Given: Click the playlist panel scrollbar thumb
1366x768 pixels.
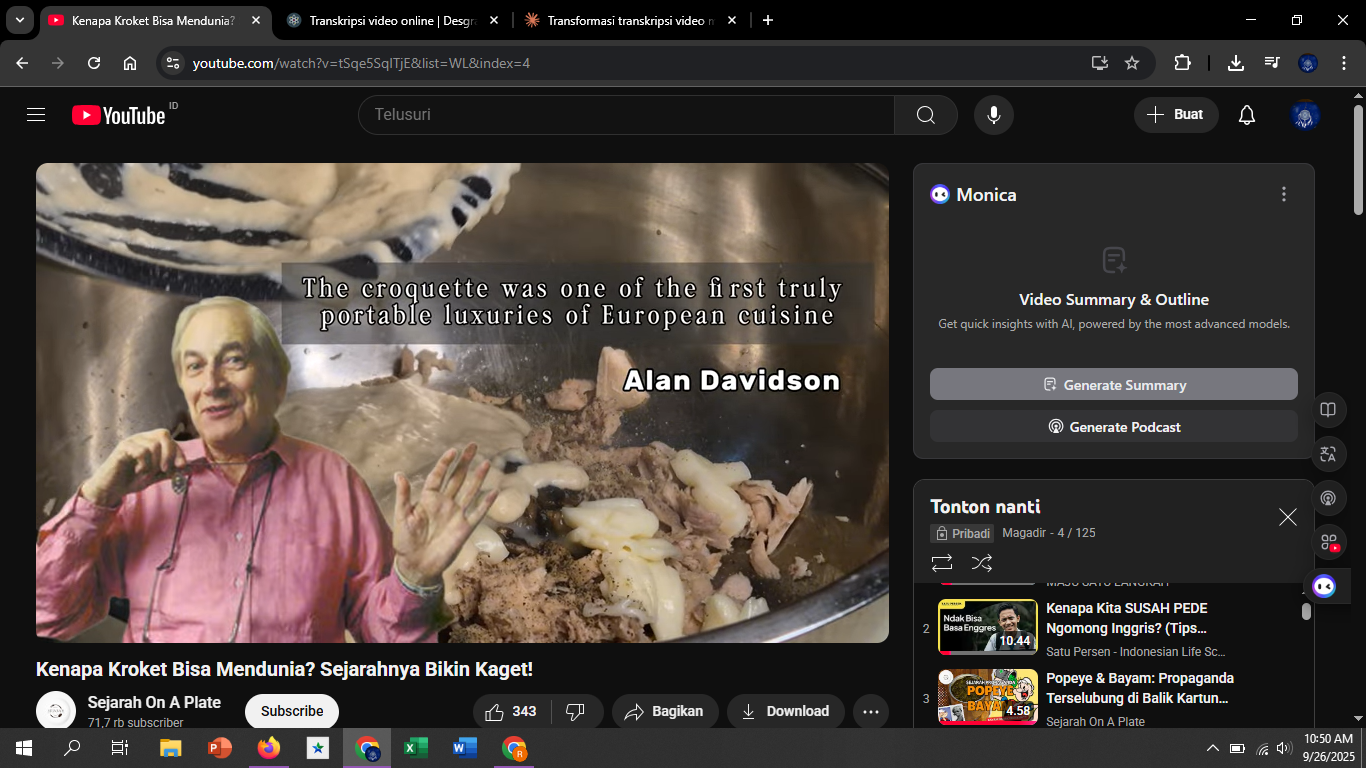Looking at the screenshot, I should [x=1306, y=611].
